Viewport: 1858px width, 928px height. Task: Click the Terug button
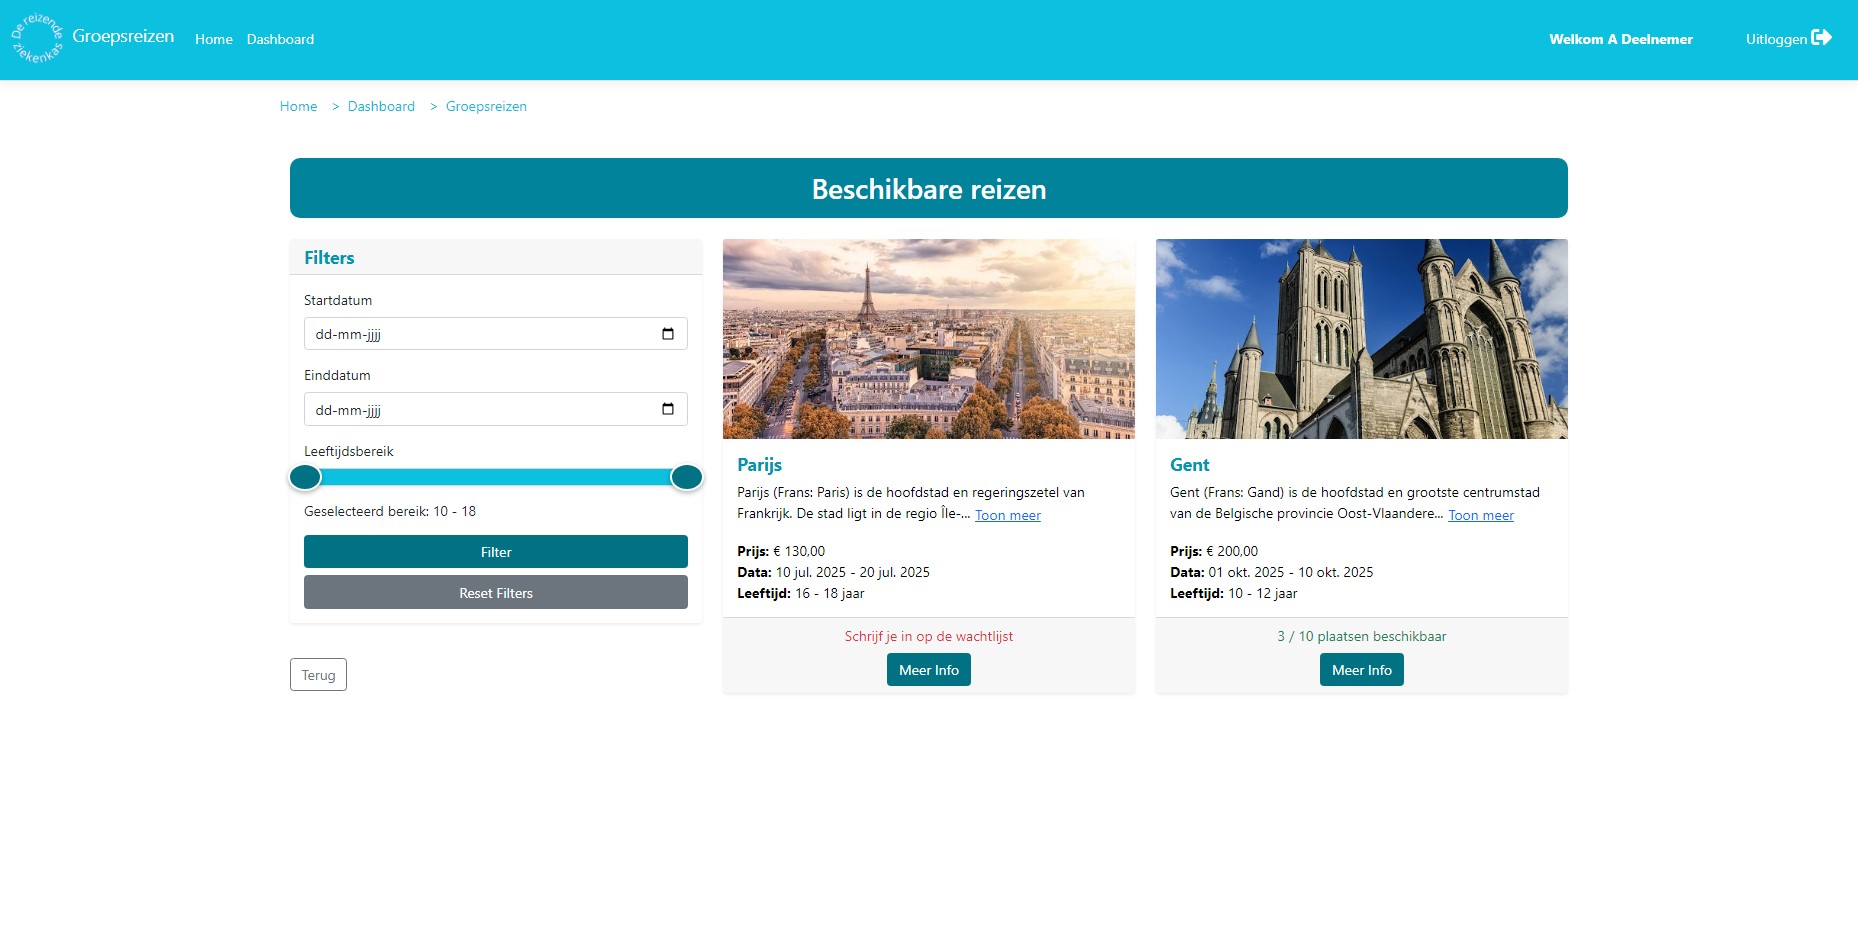pos(318,674)
